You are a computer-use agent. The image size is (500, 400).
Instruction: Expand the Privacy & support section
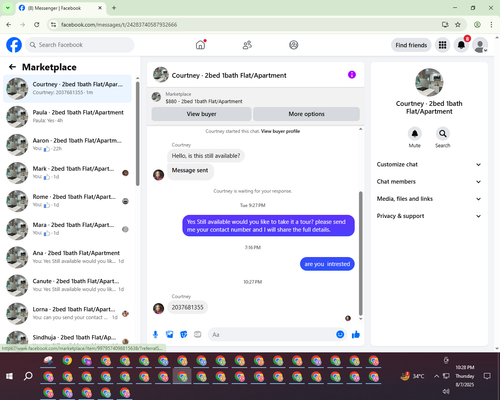click(x=429, y=216)
